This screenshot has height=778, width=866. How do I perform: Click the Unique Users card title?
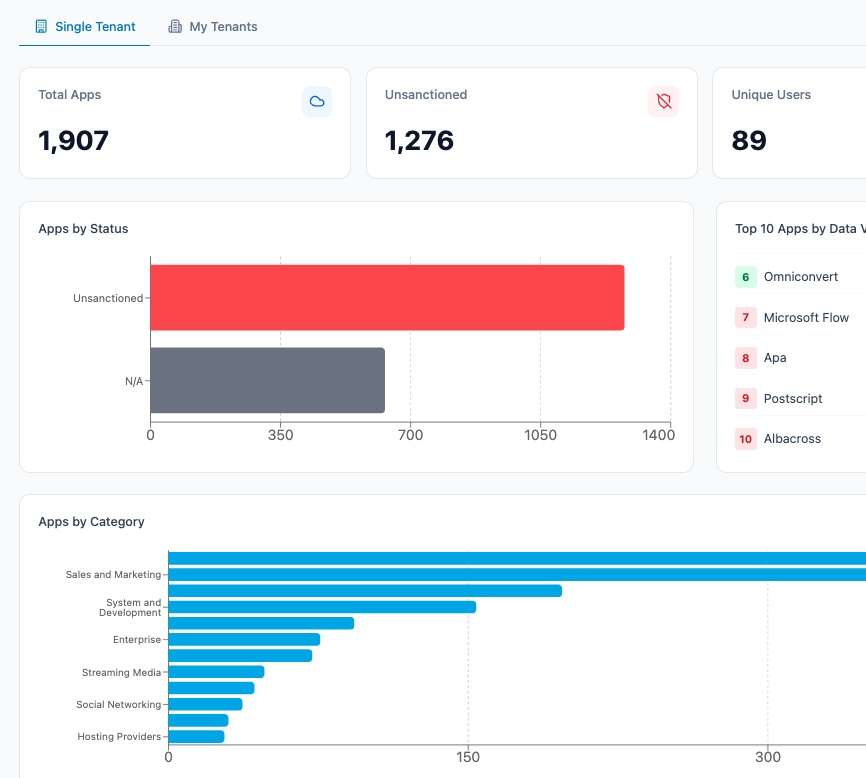pos(771,94)
